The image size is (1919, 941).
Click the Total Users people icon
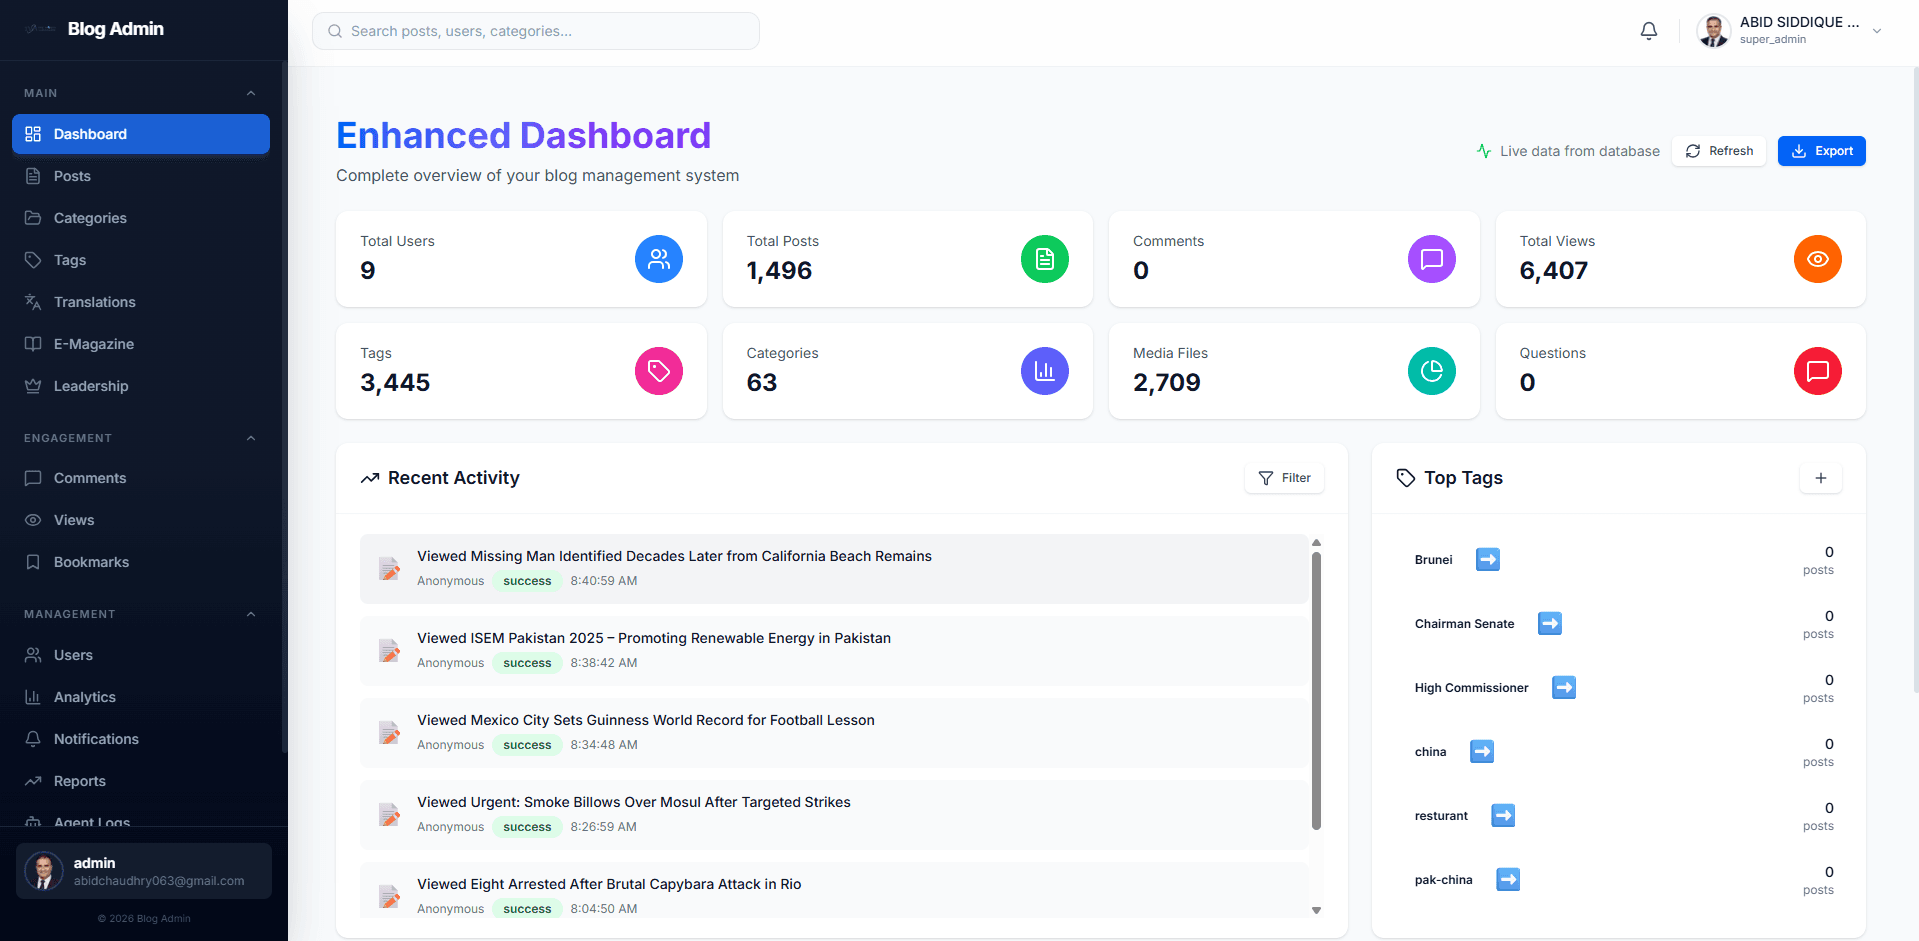[659, 259]
